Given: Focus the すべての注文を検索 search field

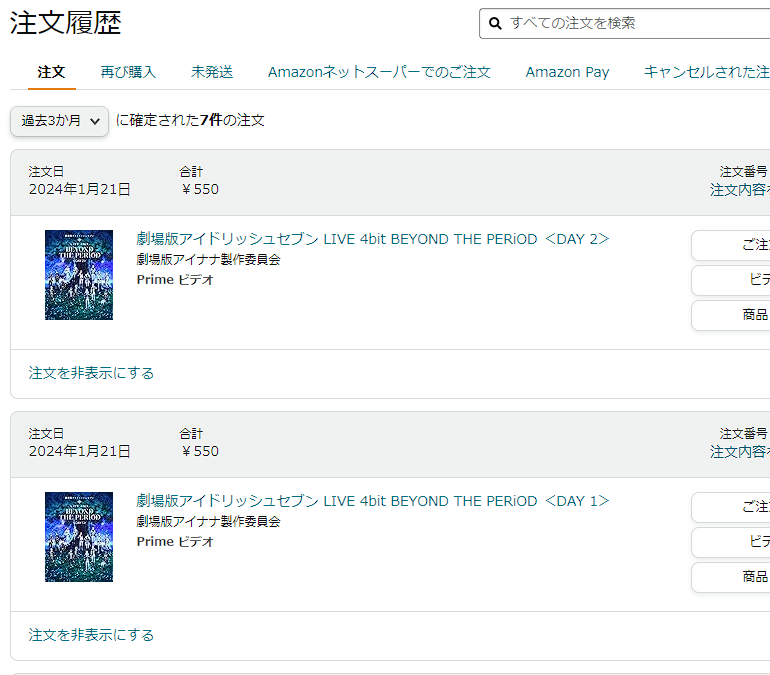Looking at the screenshot, I should click(625, 23).
